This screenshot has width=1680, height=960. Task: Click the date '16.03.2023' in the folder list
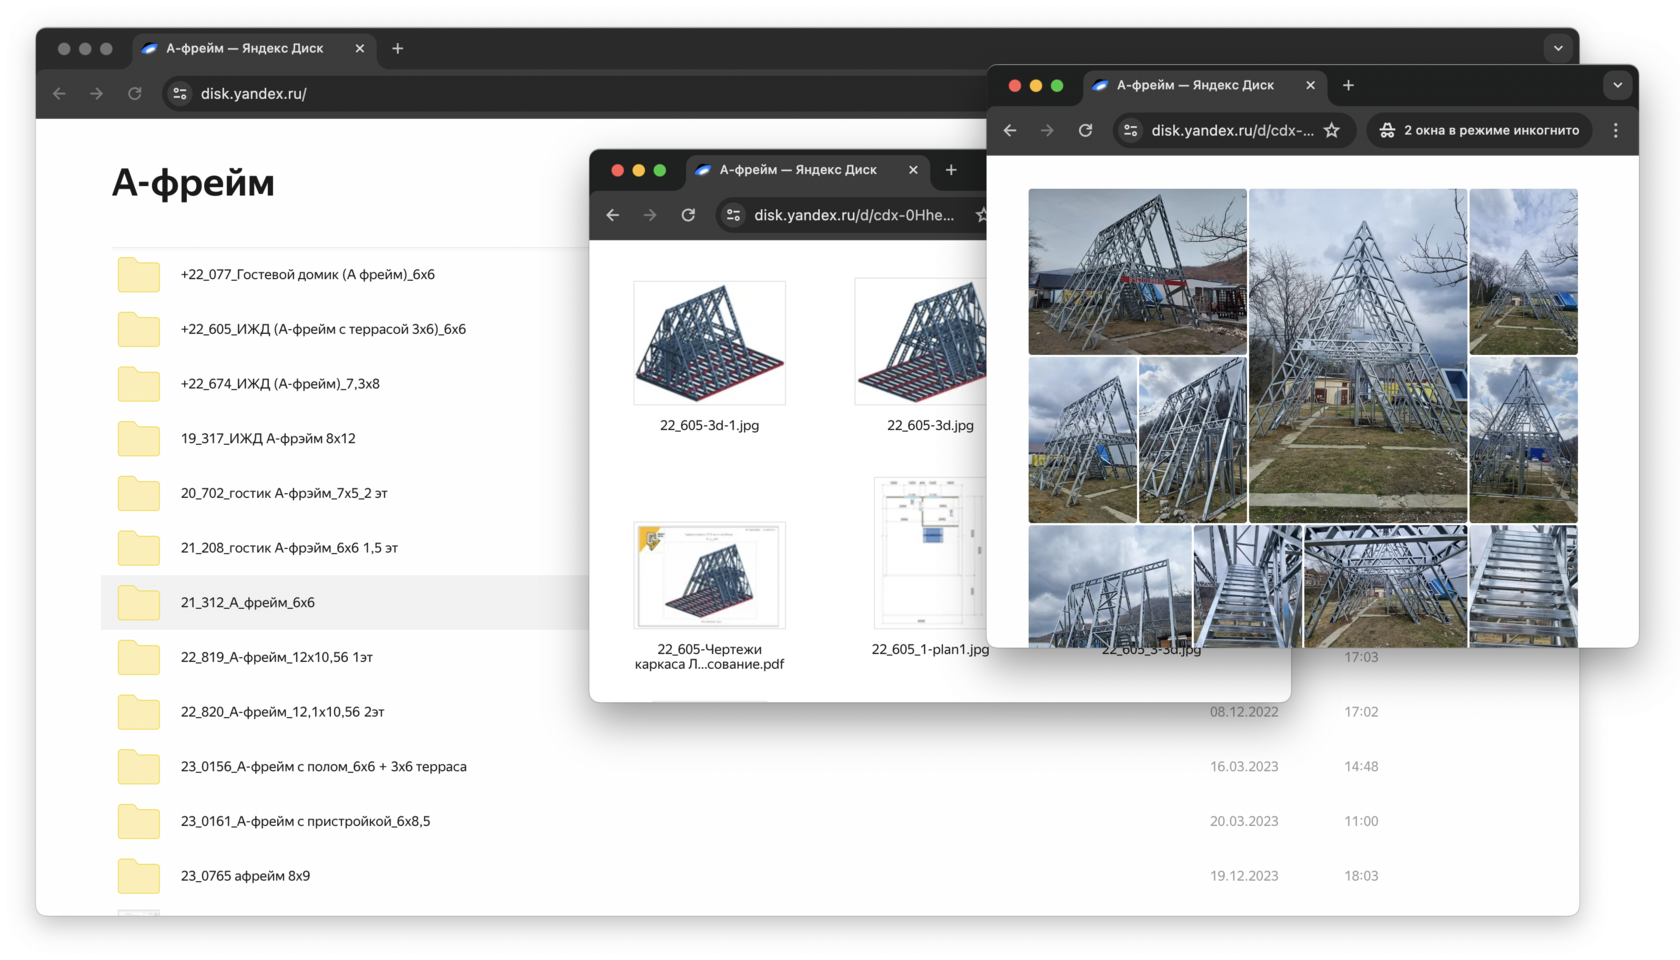pos(1244,767)
